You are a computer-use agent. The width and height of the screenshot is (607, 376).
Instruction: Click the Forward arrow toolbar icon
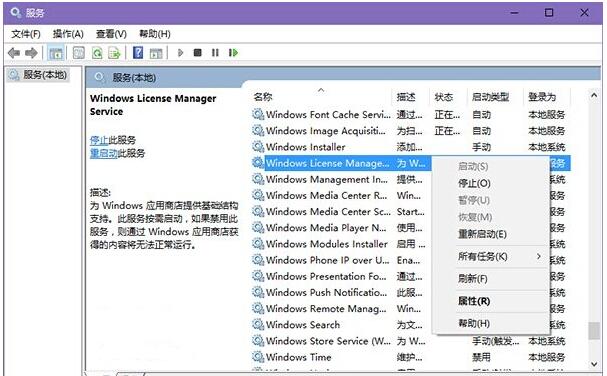point(31,53)
